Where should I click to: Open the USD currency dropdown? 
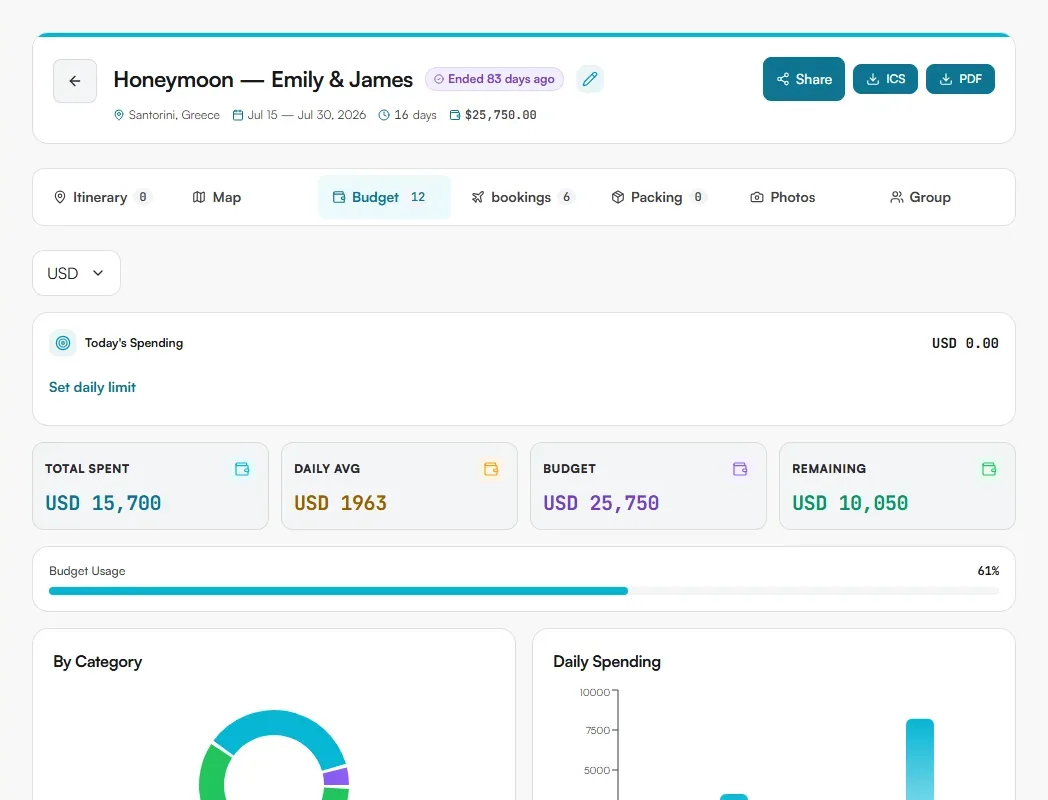point(76,273)
